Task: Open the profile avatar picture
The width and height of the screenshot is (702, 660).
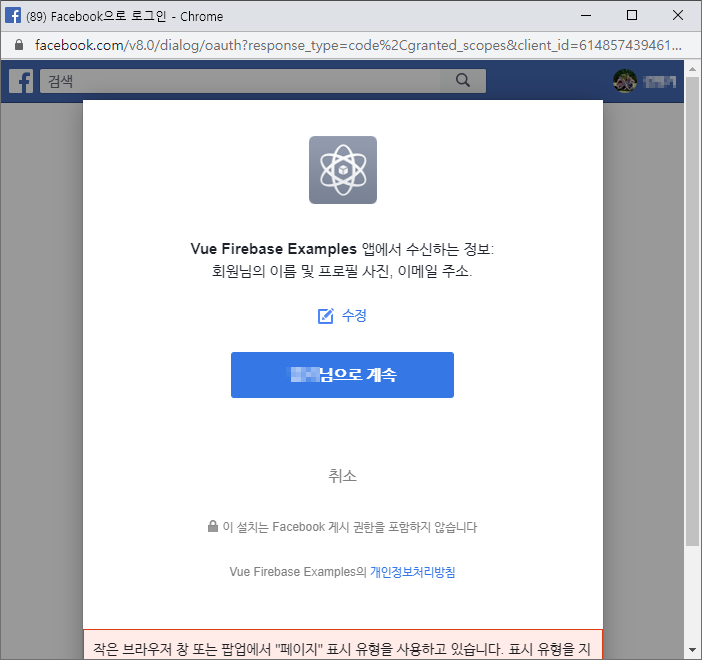Action: pyautogui.click(x=625, y=81)
